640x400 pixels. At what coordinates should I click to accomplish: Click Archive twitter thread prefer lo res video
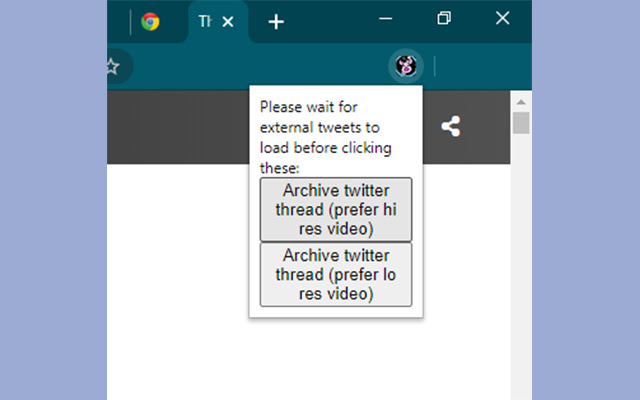(x=336, y=275)
